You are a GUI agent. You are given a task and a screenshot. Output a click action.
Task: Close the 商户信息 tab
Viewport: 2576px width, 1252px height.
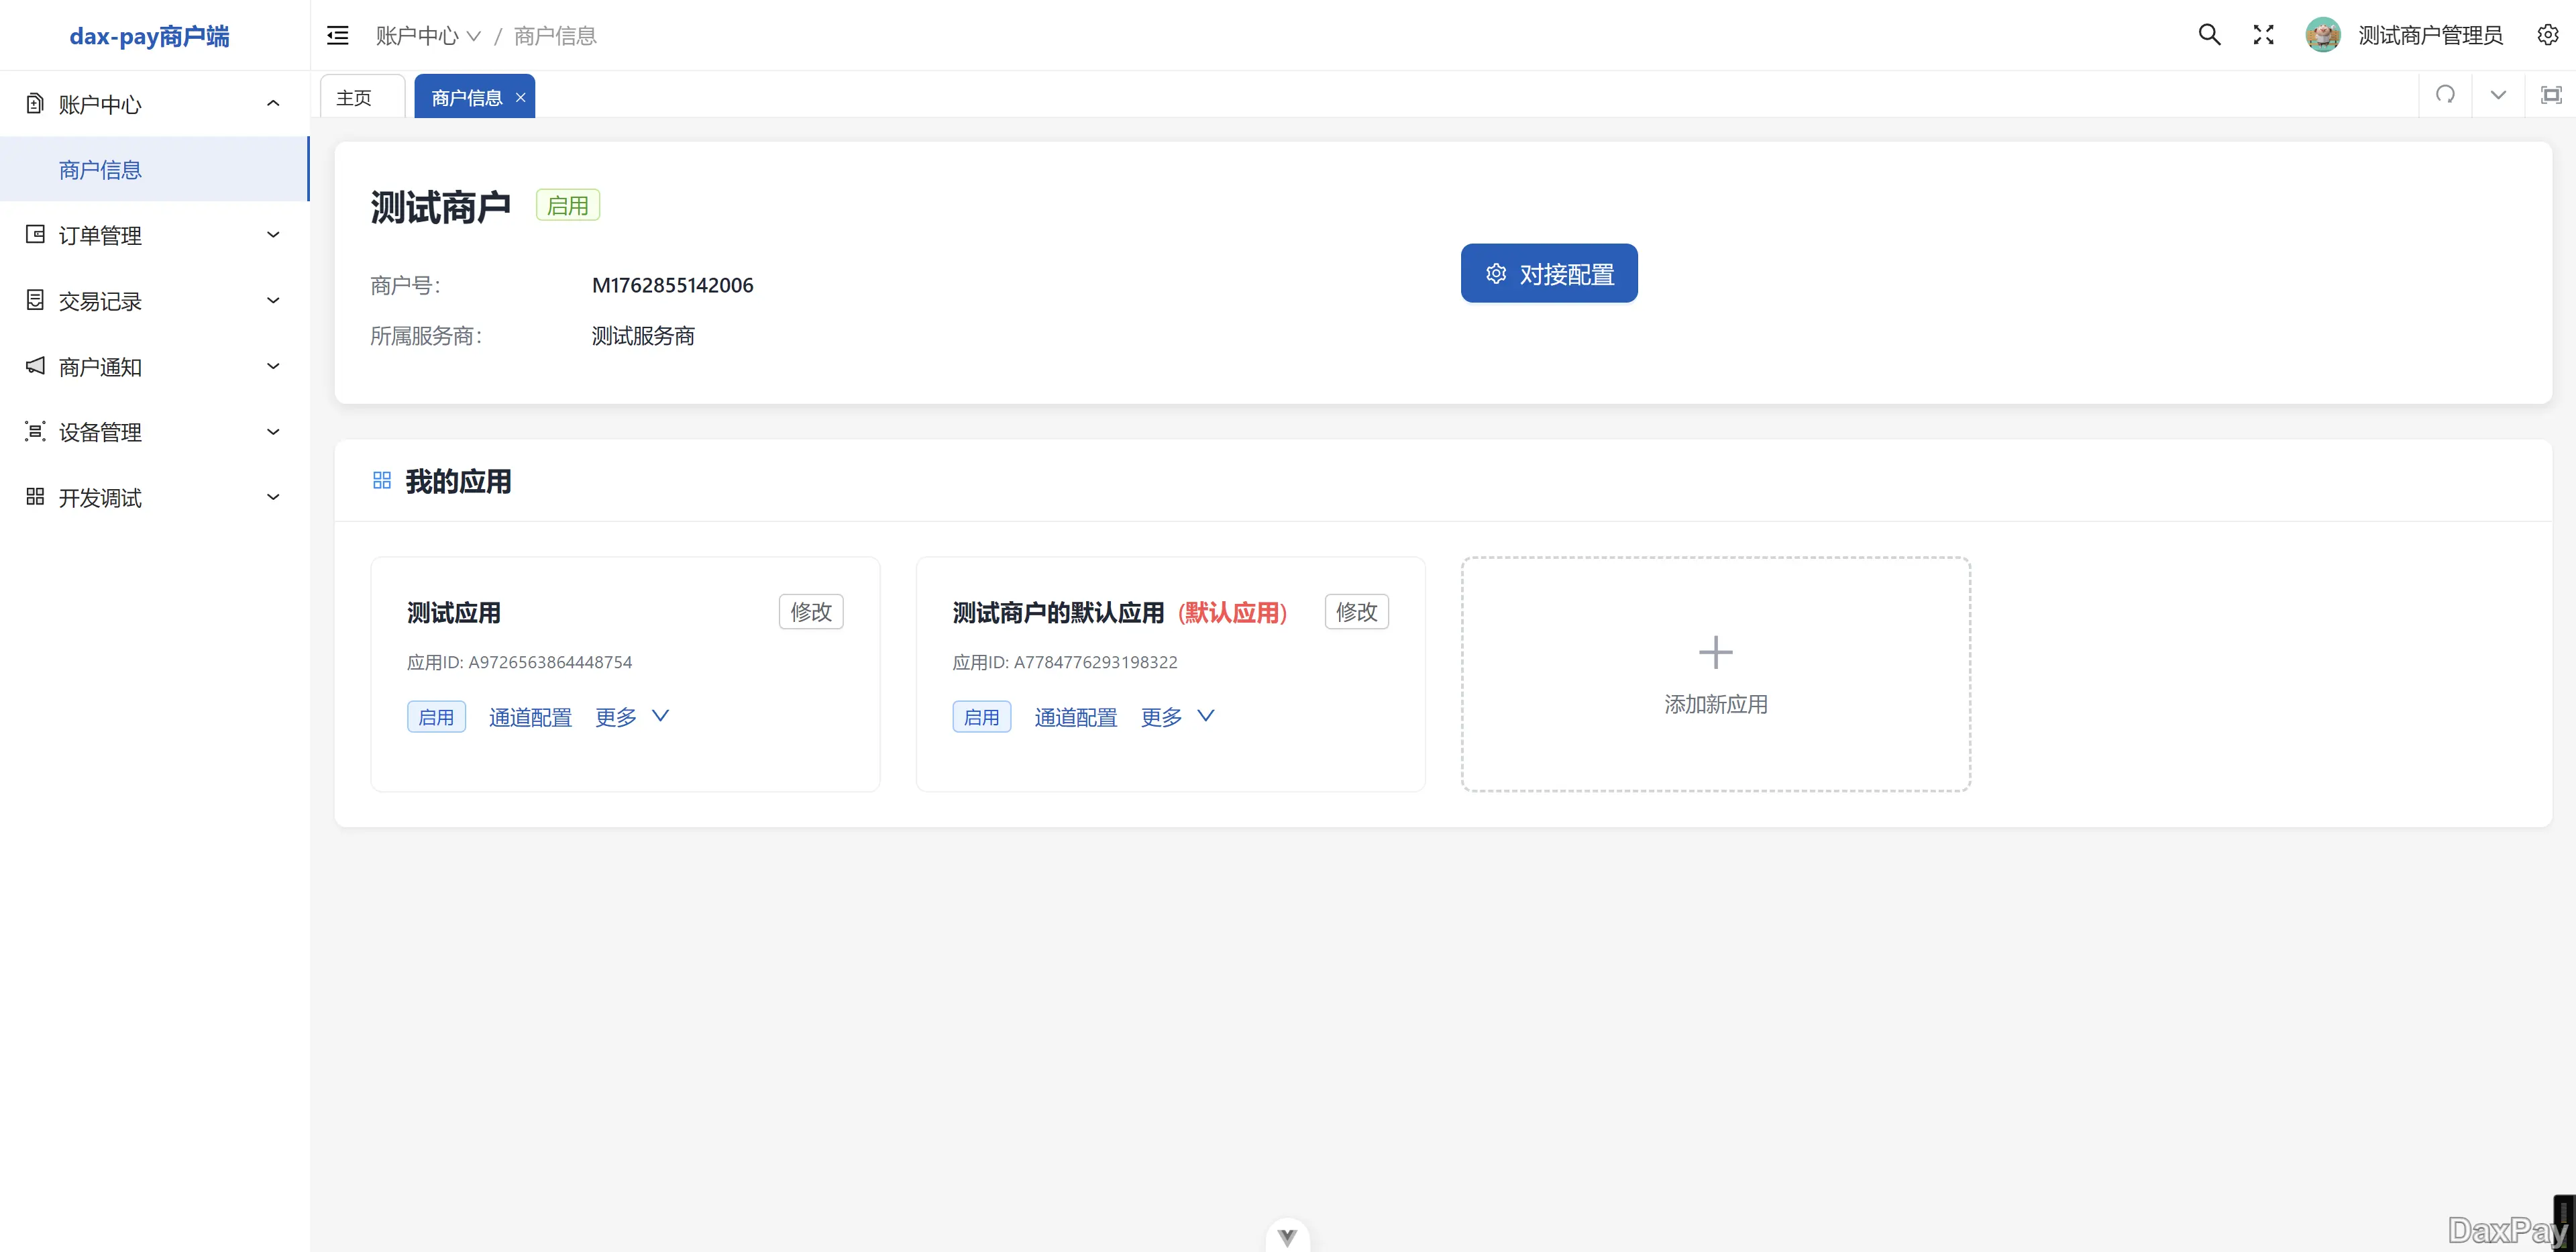point(520,97)
